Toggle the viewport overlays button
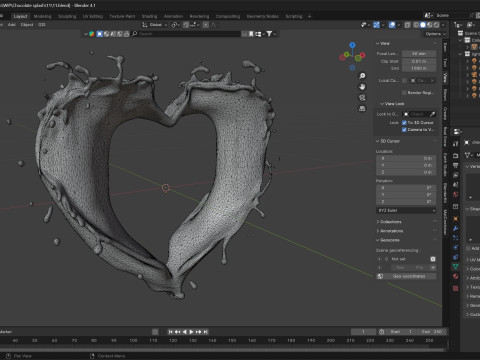Viewport: 480px width, 360px height. [x=392, y=25]
